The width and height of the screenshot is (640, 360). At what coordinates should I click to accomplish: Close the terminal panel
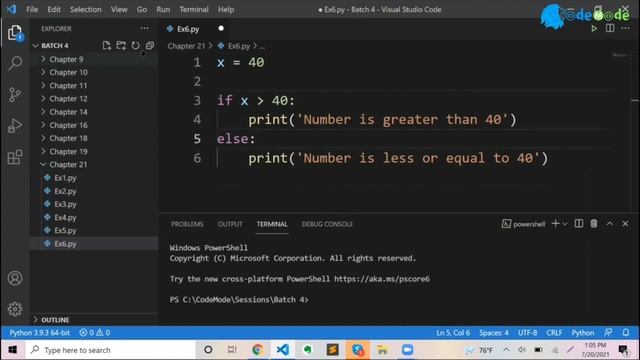(625, 224)
